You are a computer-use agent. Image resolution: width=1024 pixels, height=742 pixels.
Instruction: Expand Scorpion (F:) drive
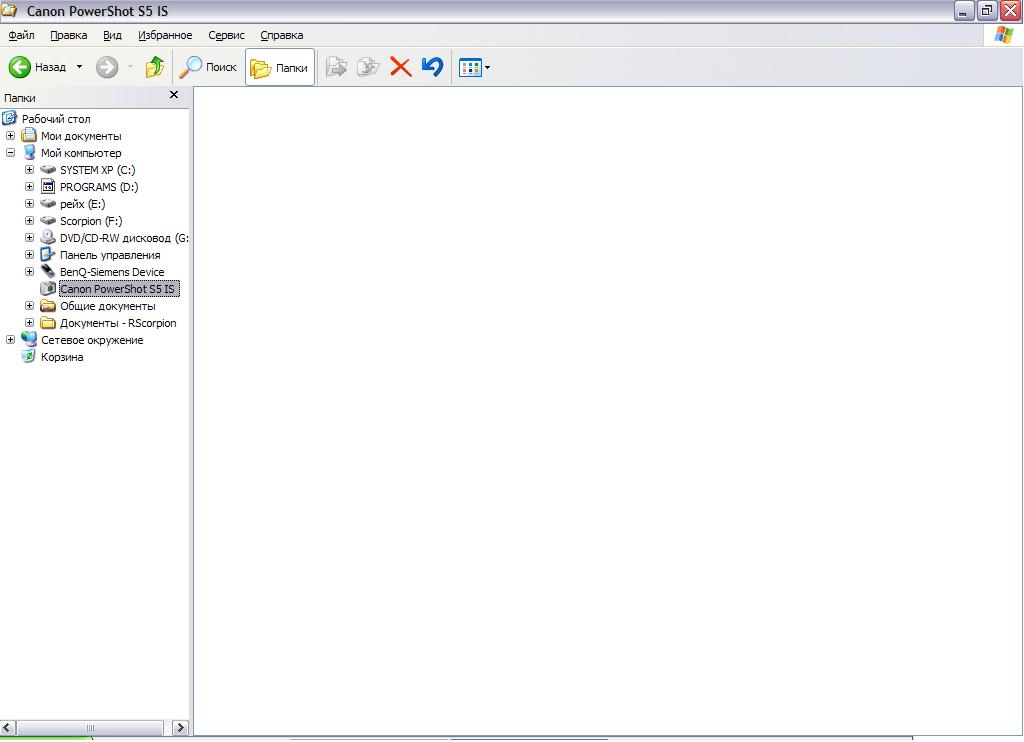pyautogui.click(x=29, y=221)
